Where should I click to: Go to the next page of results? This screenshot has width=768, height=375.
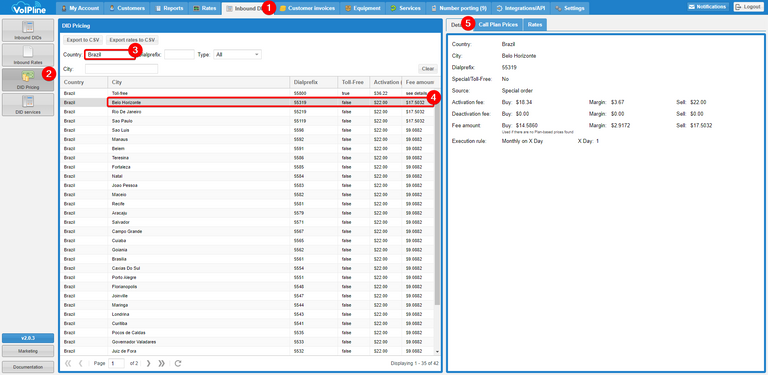click(x=149, y=363)
